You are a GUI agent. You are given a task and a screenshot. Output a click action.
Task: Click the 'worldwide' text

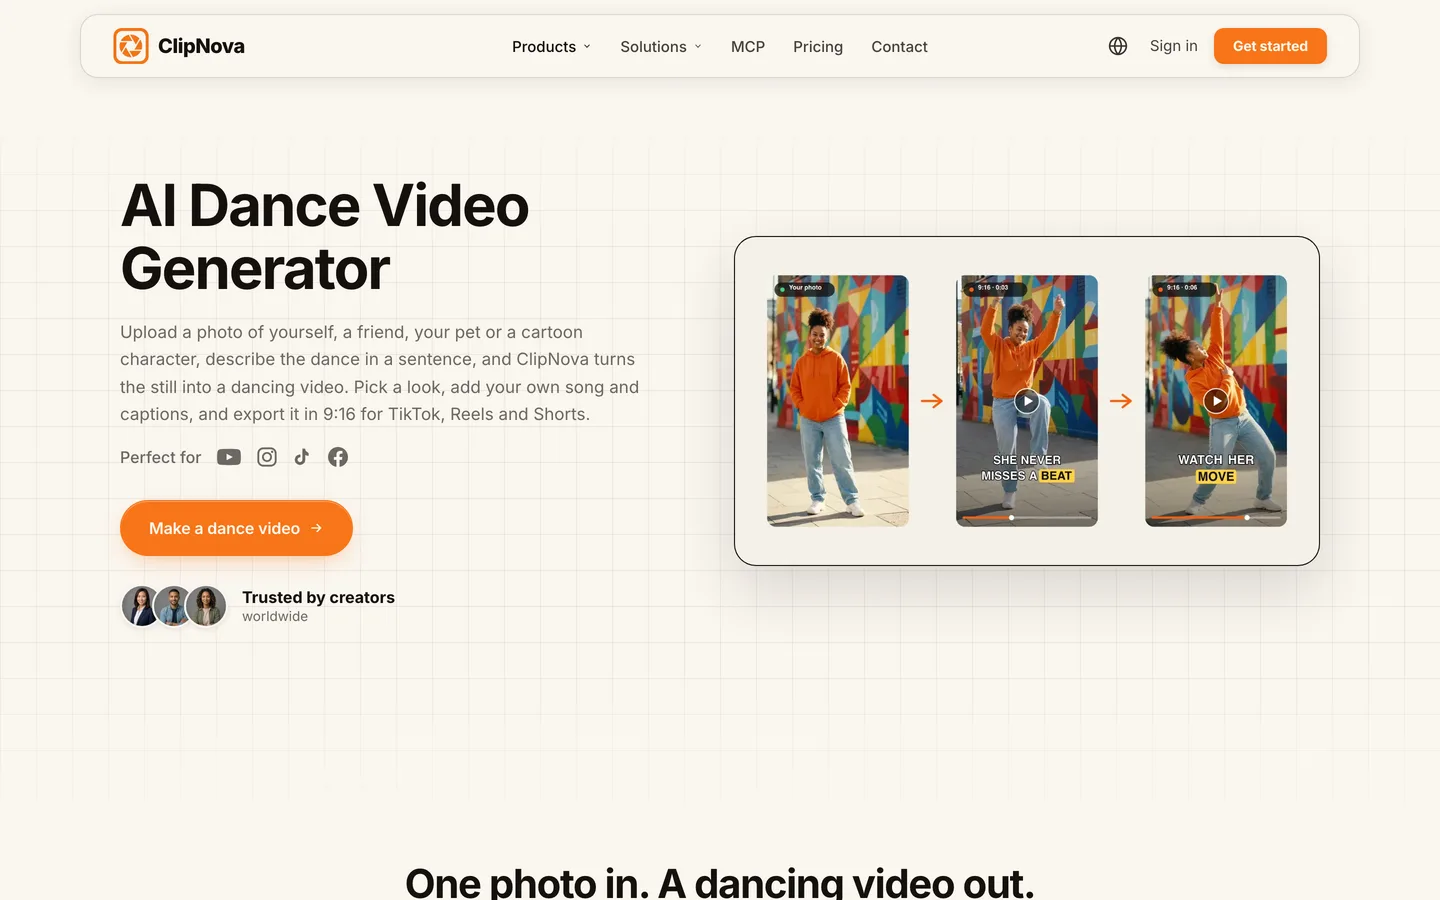[275, 617]
